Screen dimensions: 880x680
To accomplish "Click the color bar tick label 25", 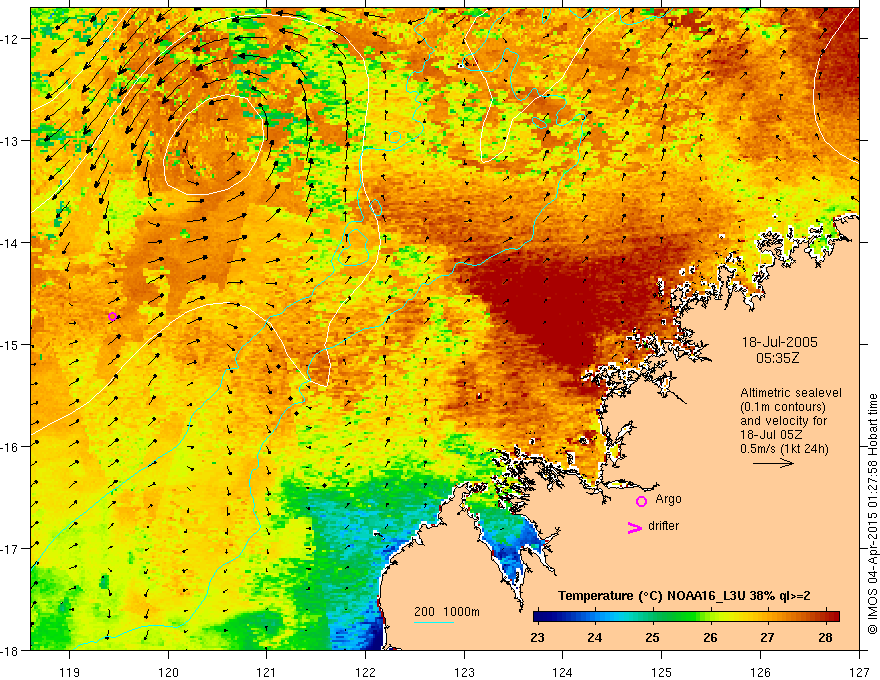I will tap(652, 638).
